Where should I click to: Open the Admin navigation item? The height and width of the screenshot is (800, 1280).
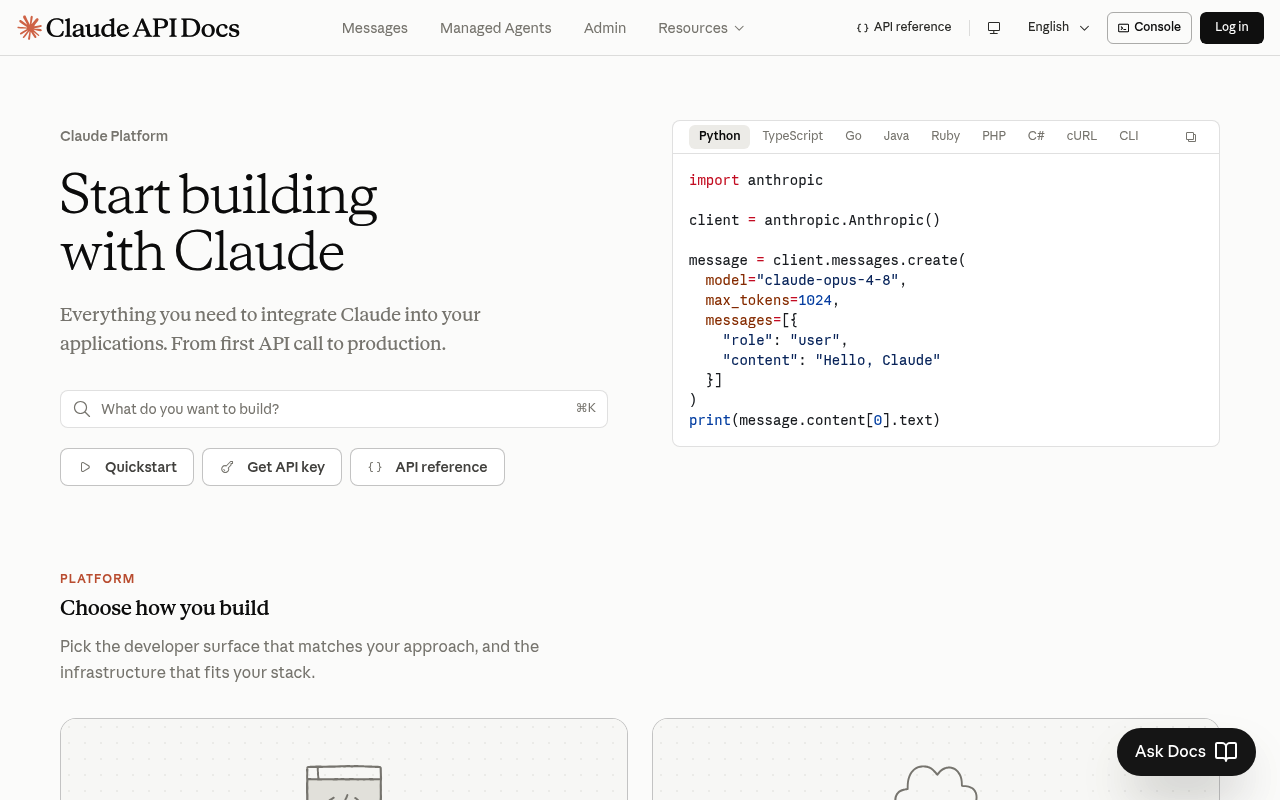click(x=605, y=28)
